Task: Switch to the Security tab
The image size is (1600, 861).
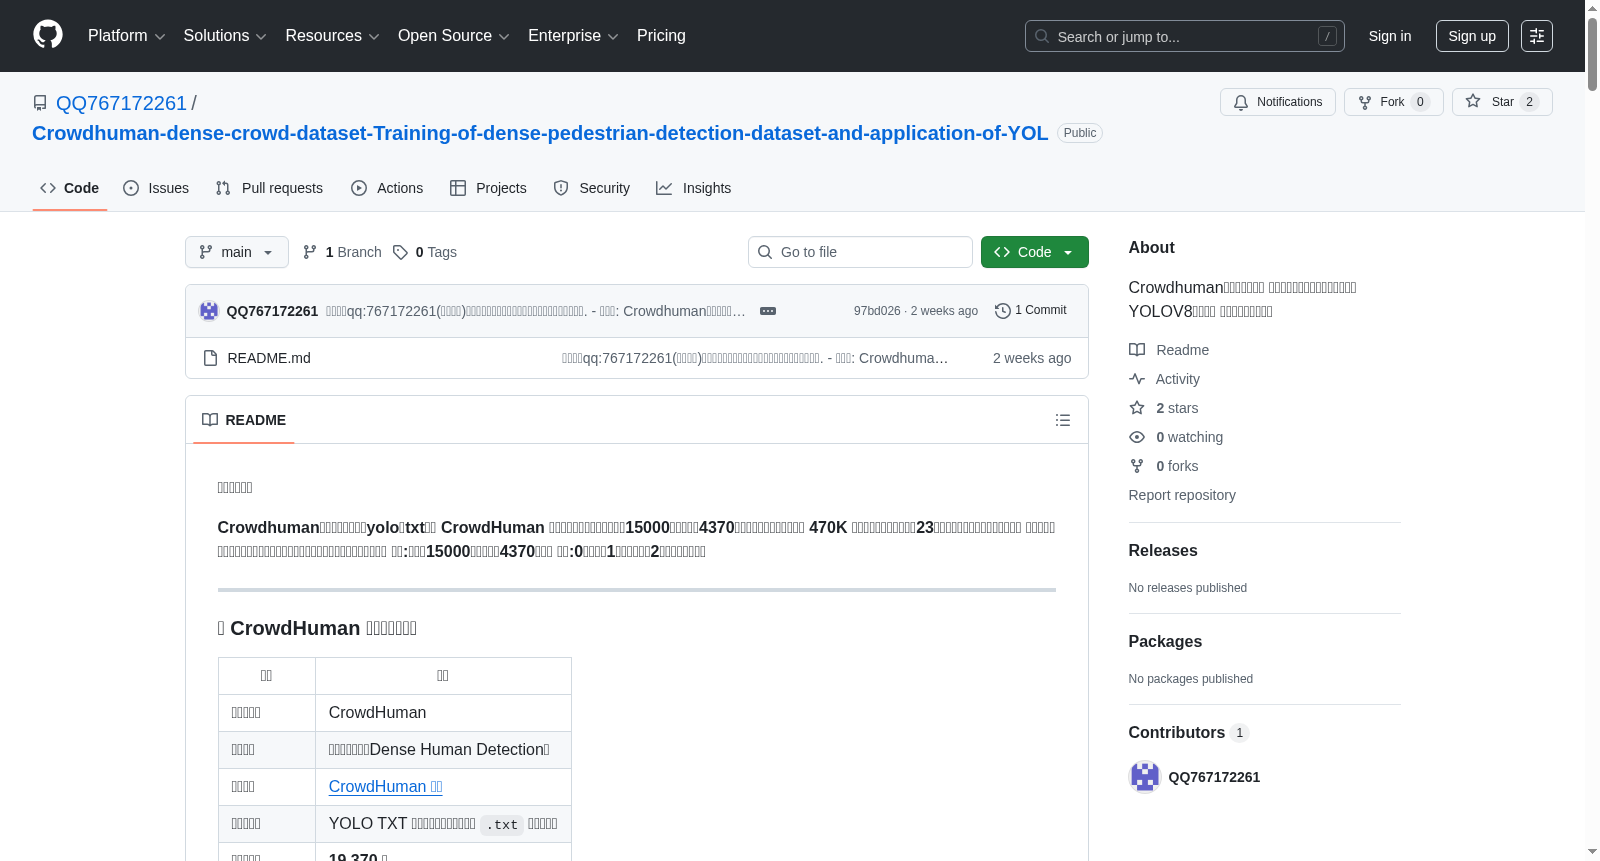Action: 592,188
